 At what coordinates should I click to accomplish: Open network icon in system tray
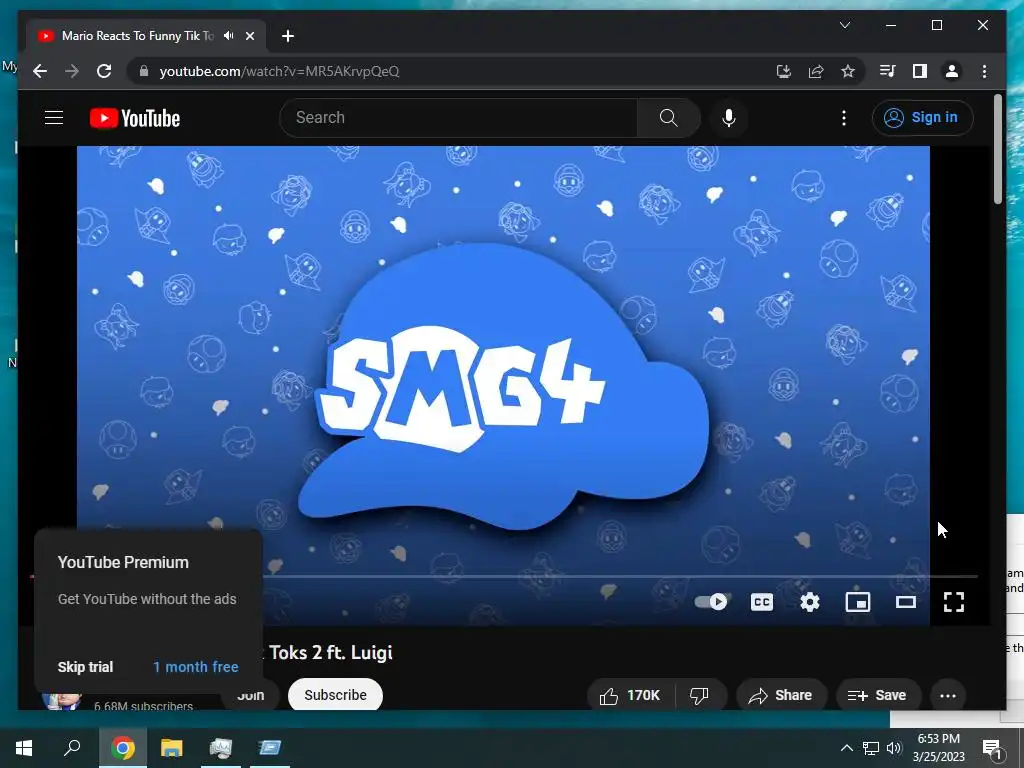click(871, 748)
